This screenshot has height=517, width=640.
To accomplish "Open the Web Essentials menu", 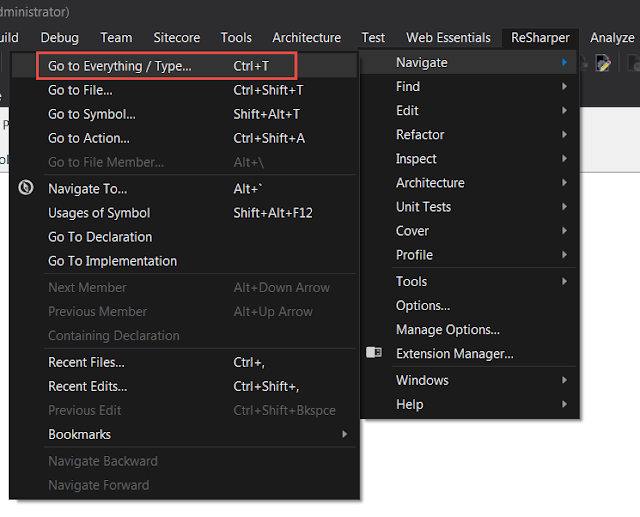I will pos(448,38).
